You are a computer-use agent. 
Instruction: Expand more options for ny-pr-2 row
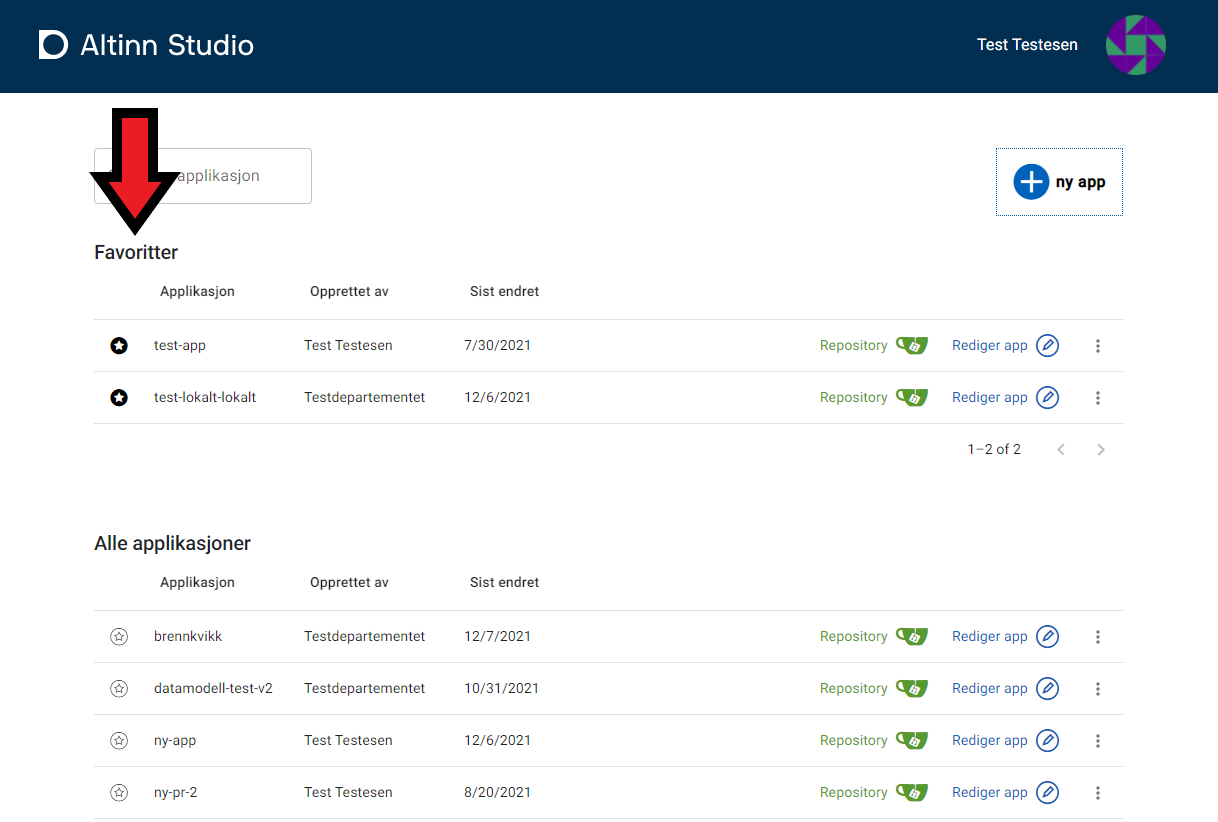coord(1097,792)
